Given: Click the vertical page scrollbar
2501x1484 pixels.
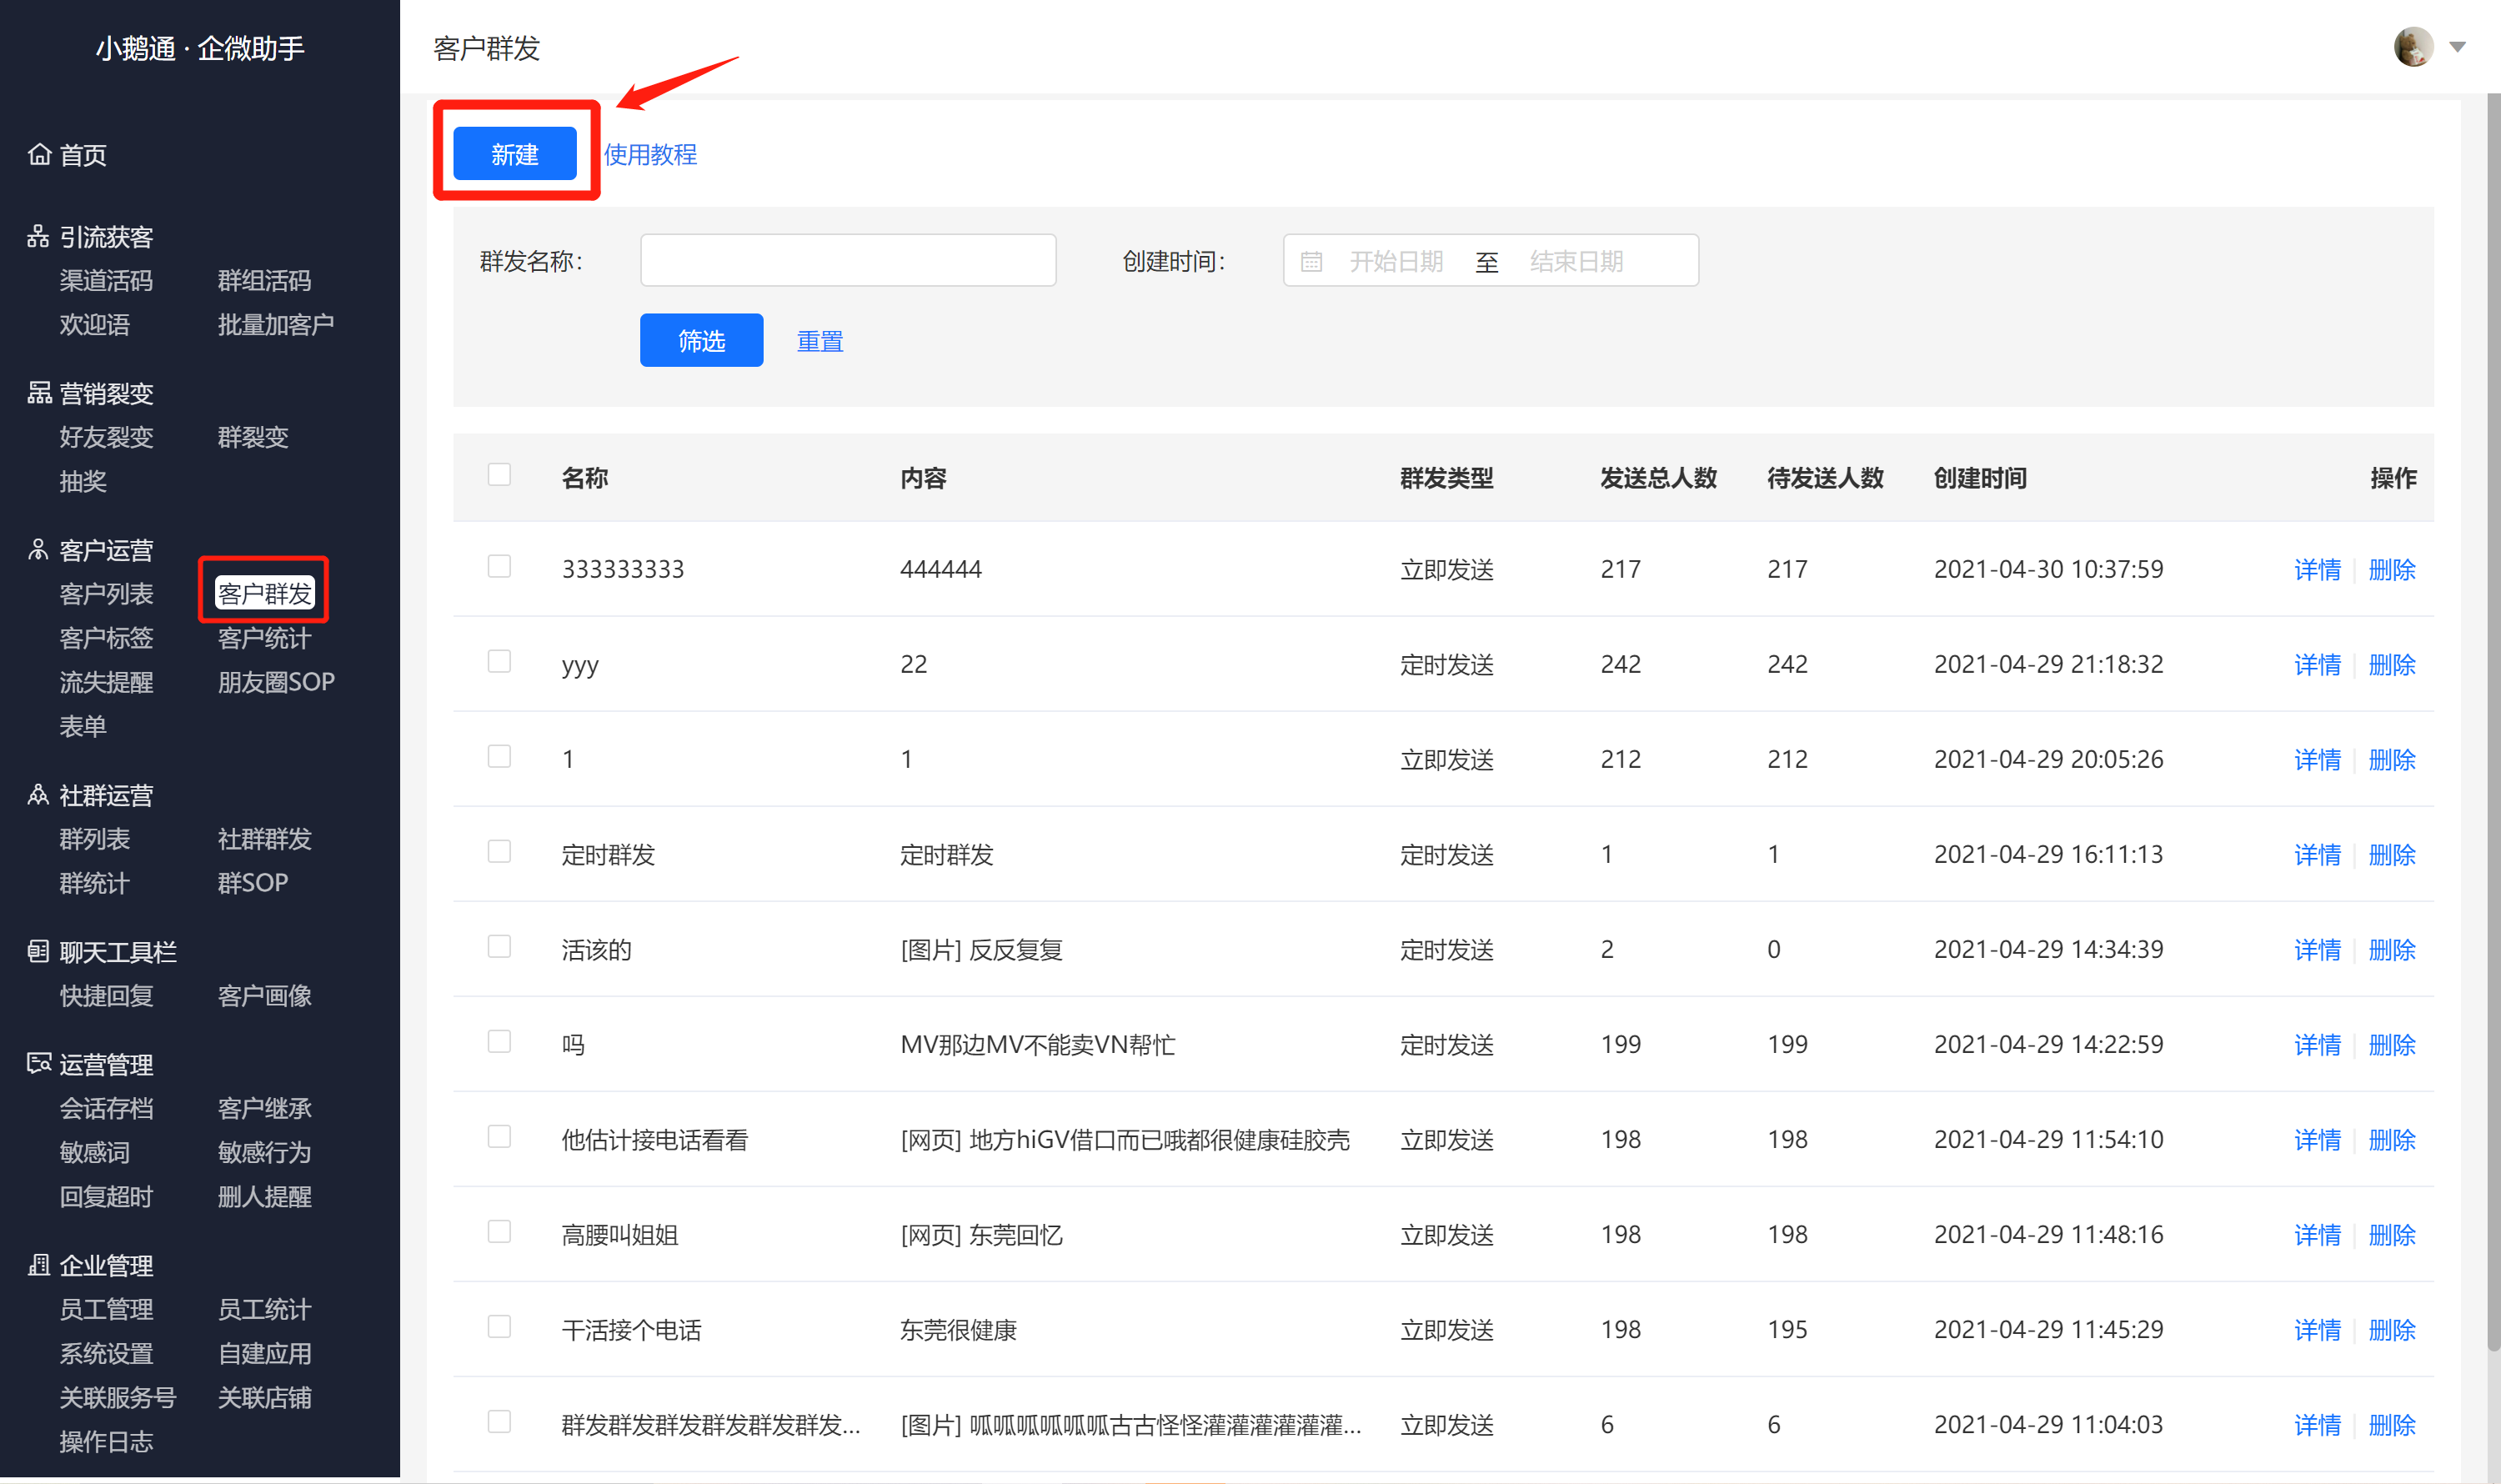Looking at the screenshot, I should pos(2493,720).
